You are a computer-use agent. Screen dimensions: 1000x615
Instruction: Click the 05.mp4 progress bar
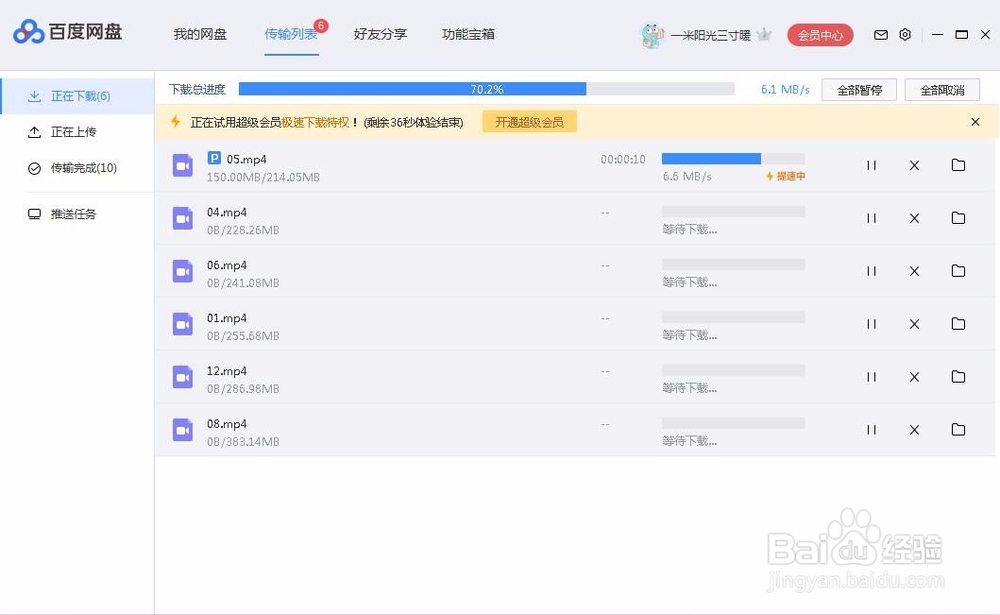(733, 158)
